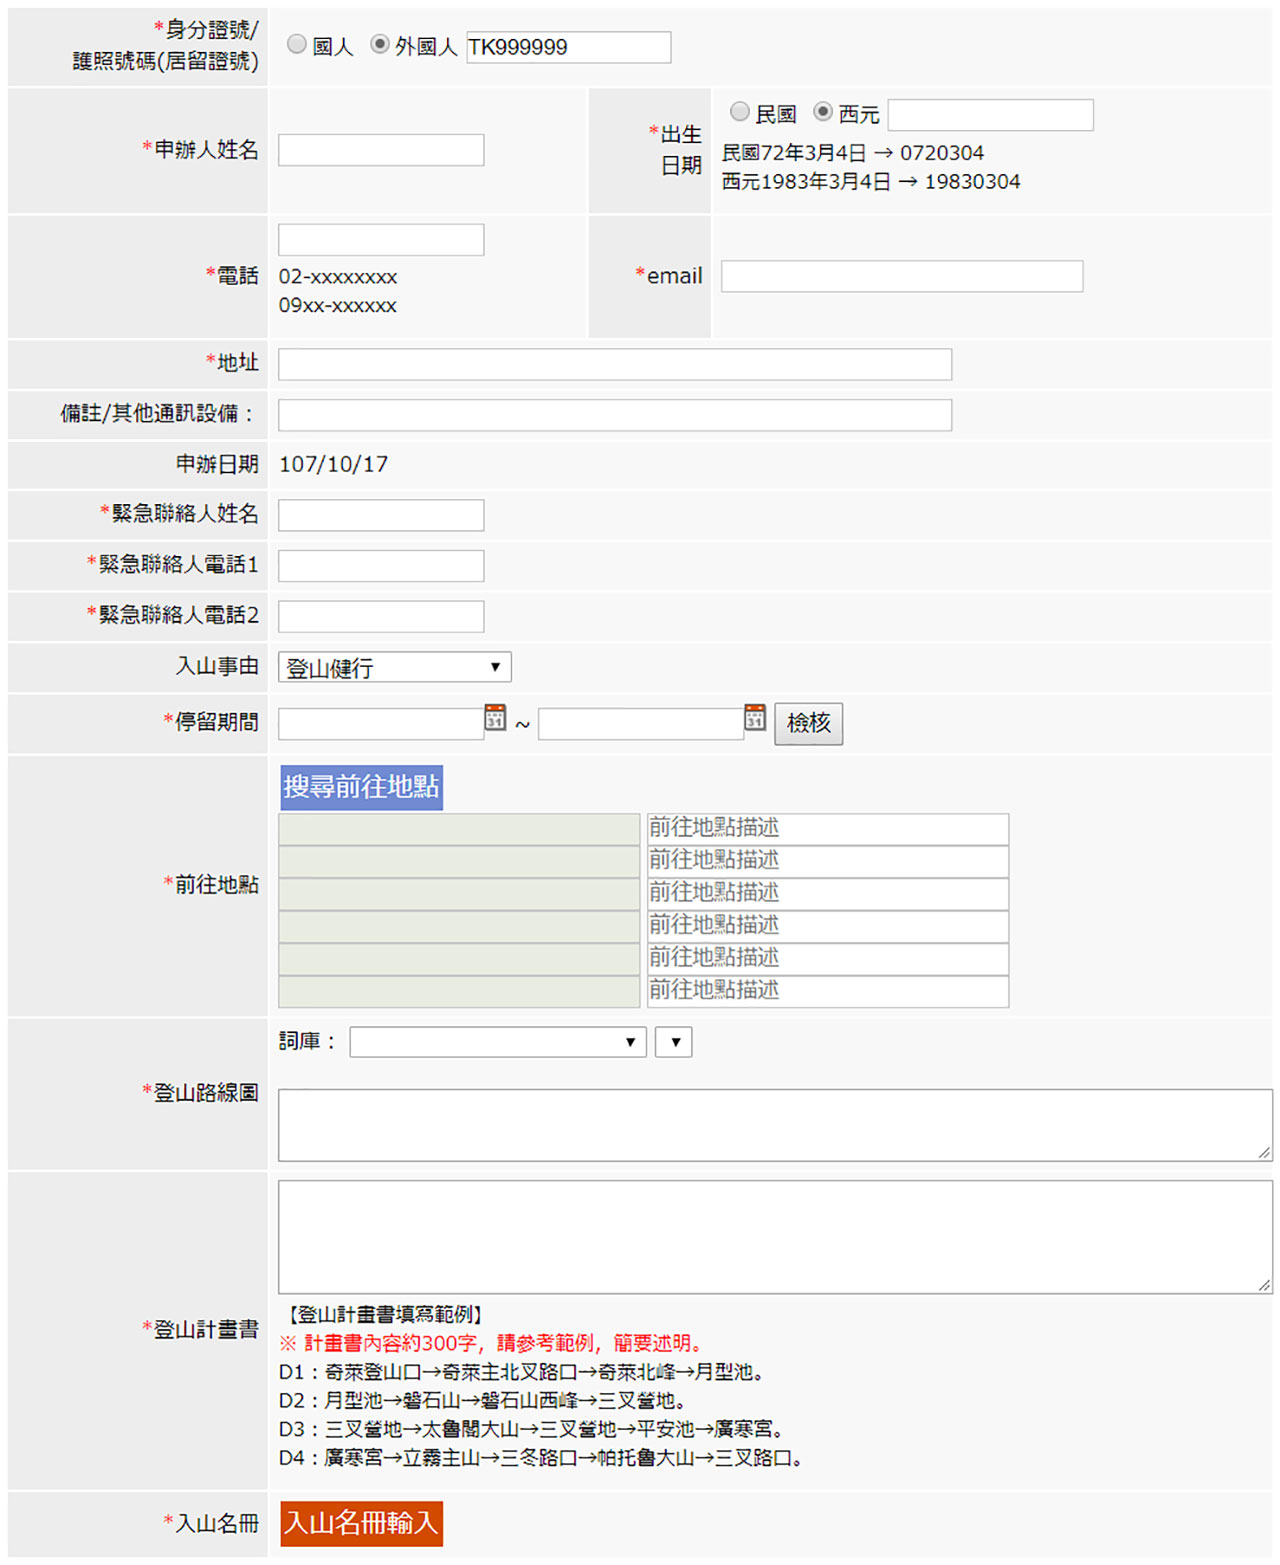
Task: Click the 入山名冊輸入 button
Action: 361,1523
